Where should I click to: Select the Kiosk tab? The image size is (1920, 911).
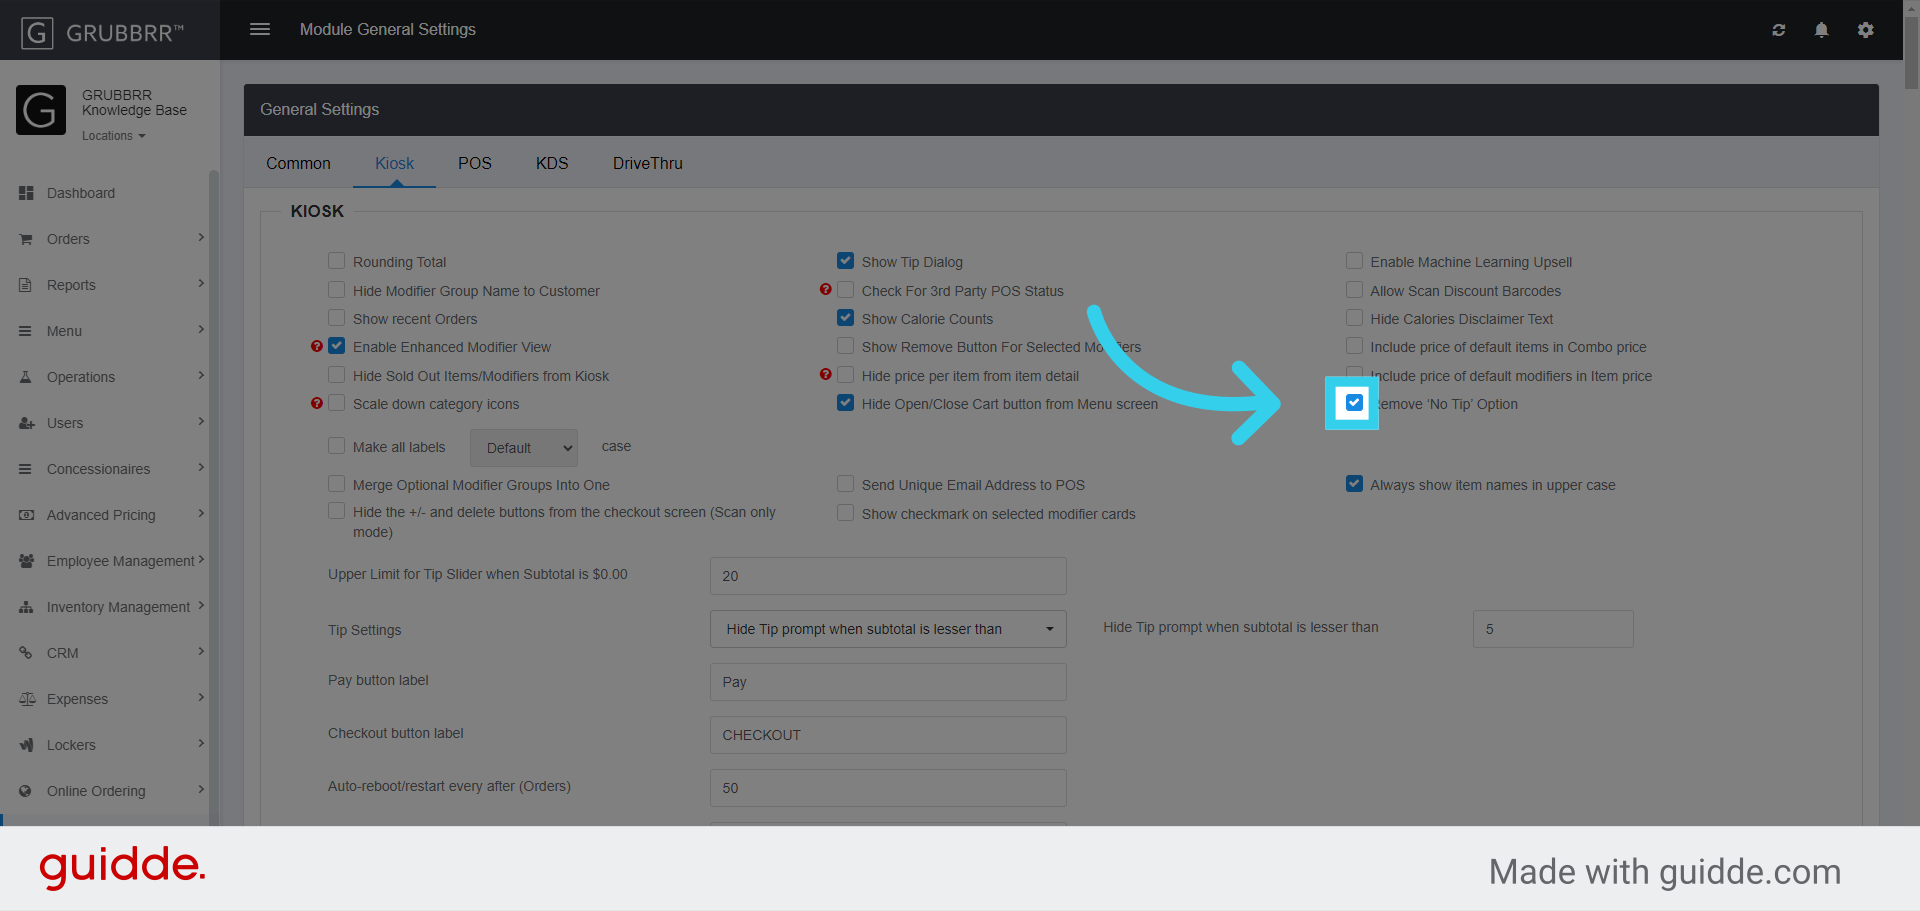(x=394, y=163)
